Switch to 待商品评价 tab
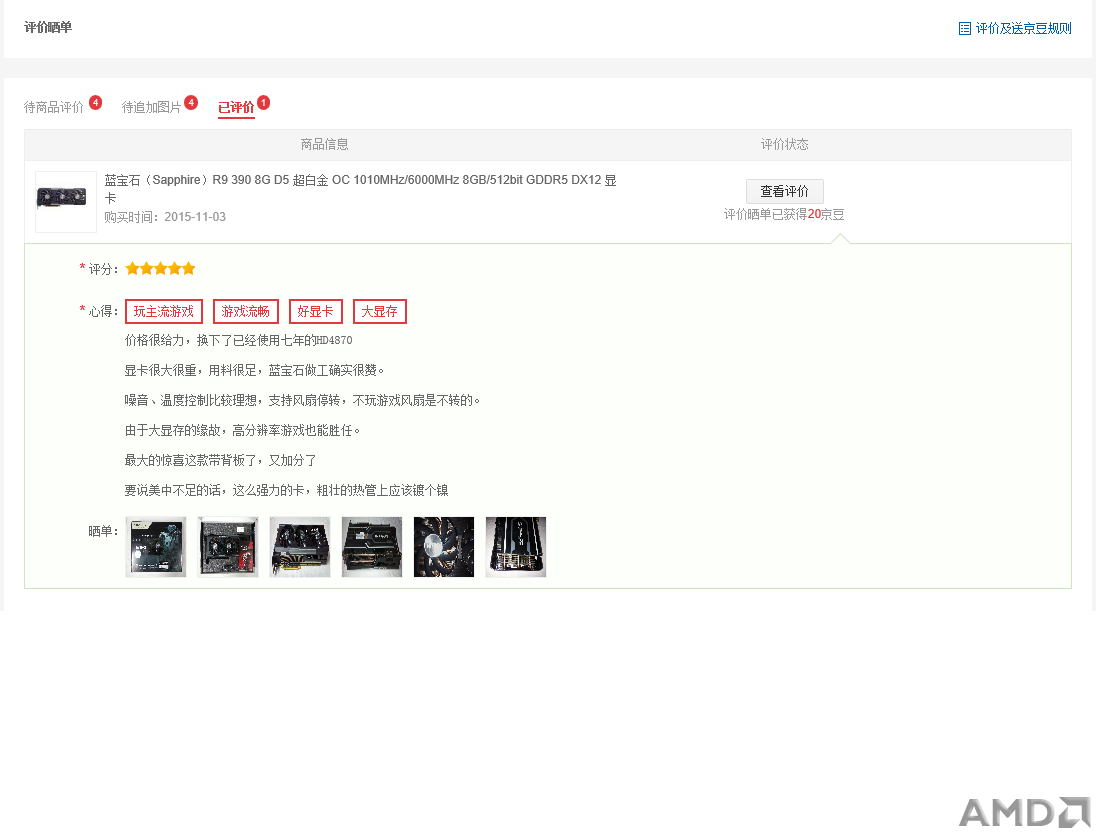1096x833 pixels. point(54,107)
